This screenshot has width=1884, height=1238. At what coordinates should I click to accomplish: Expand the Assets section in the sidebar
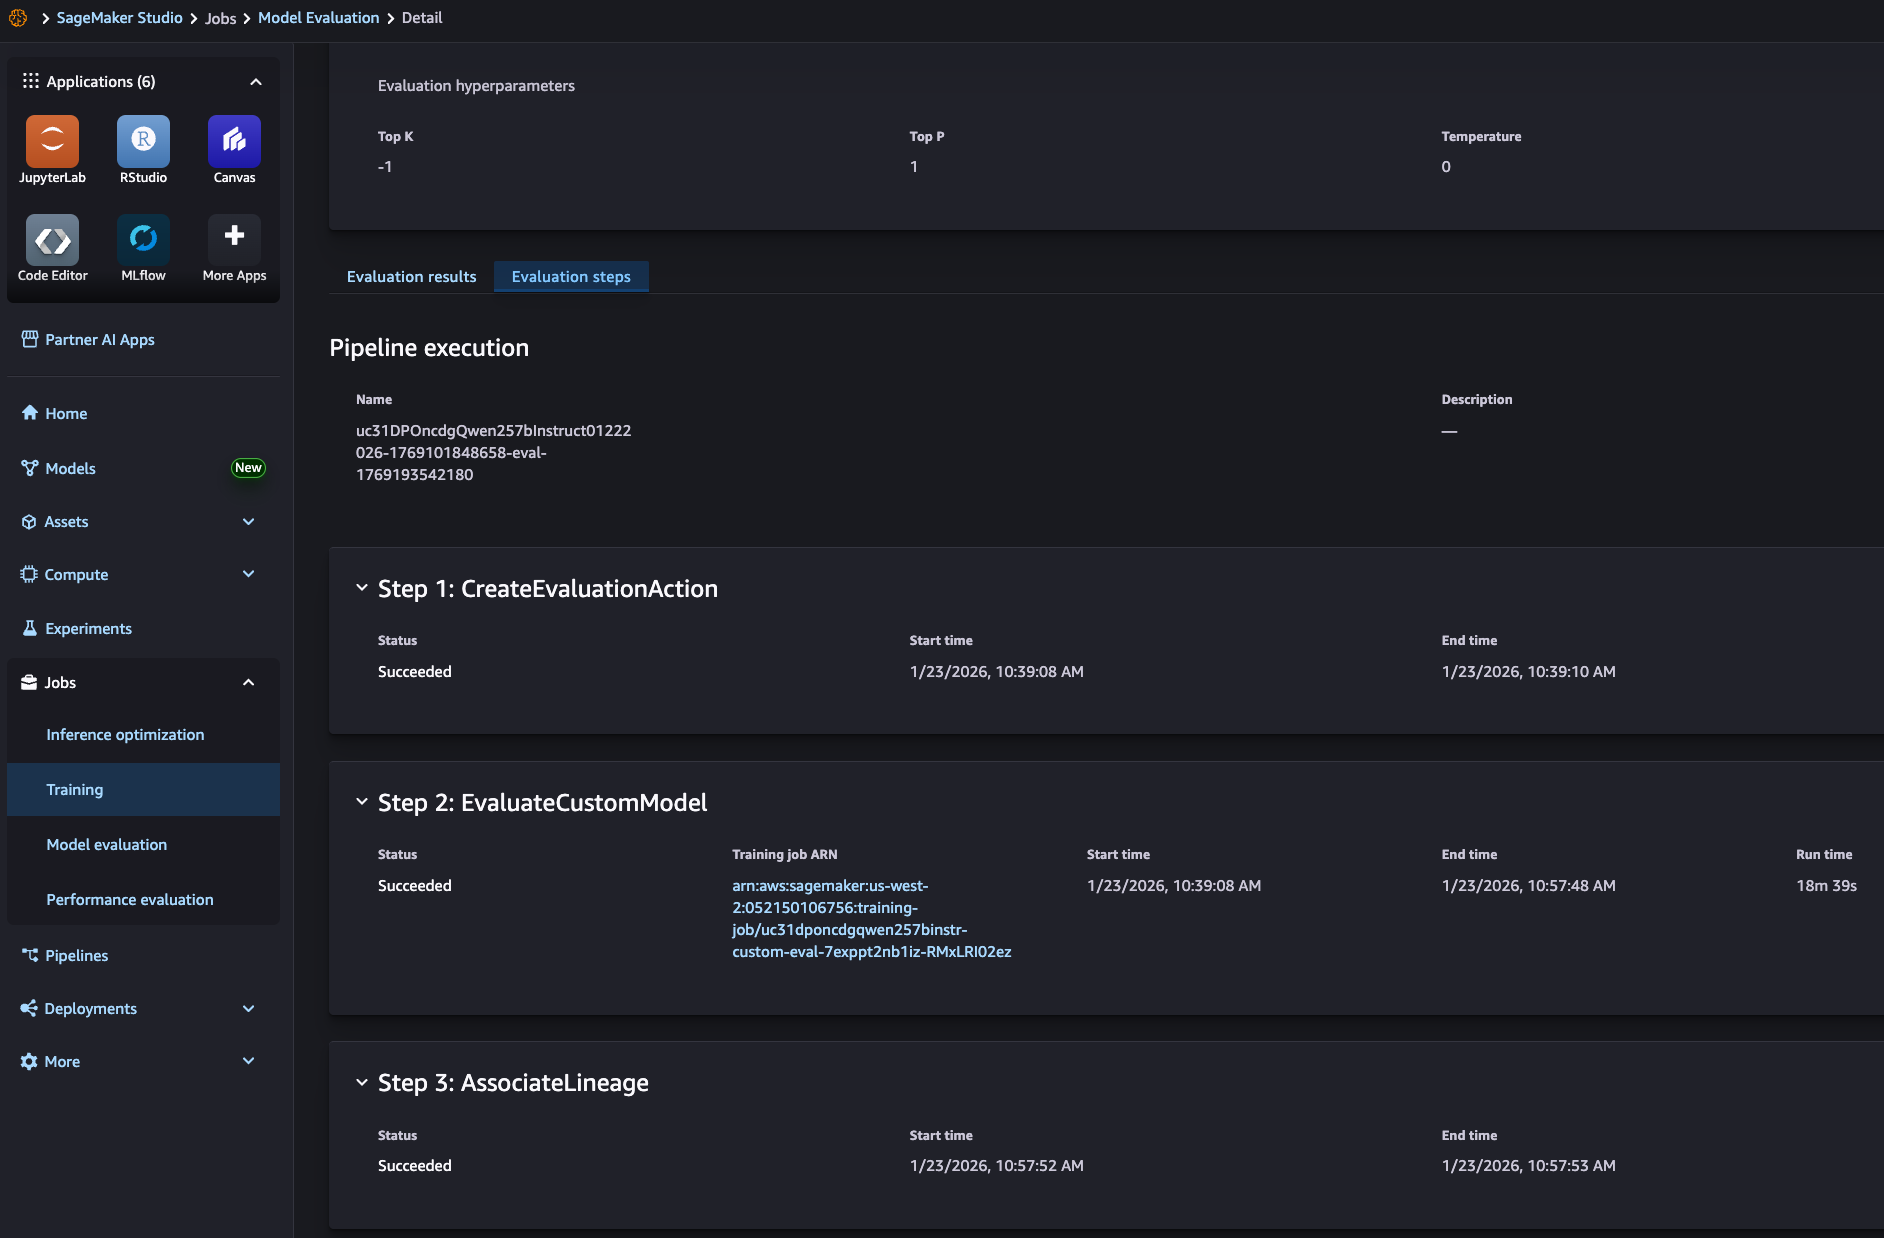[x=248, y=522]
